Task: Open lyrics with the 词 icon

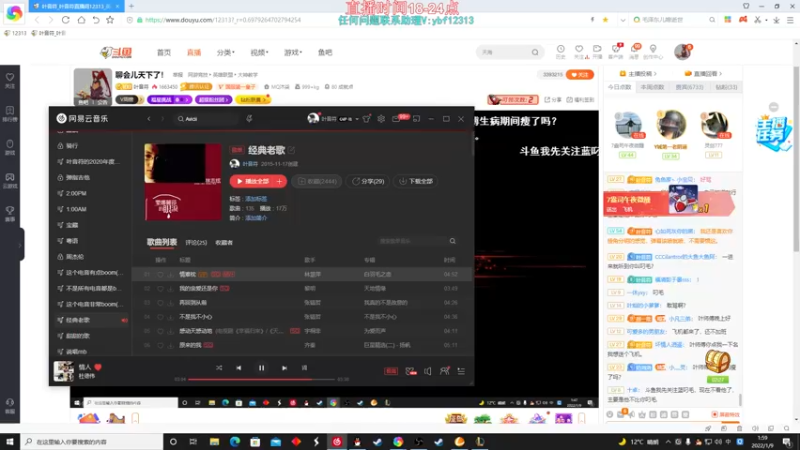Action: click(304, 368)
